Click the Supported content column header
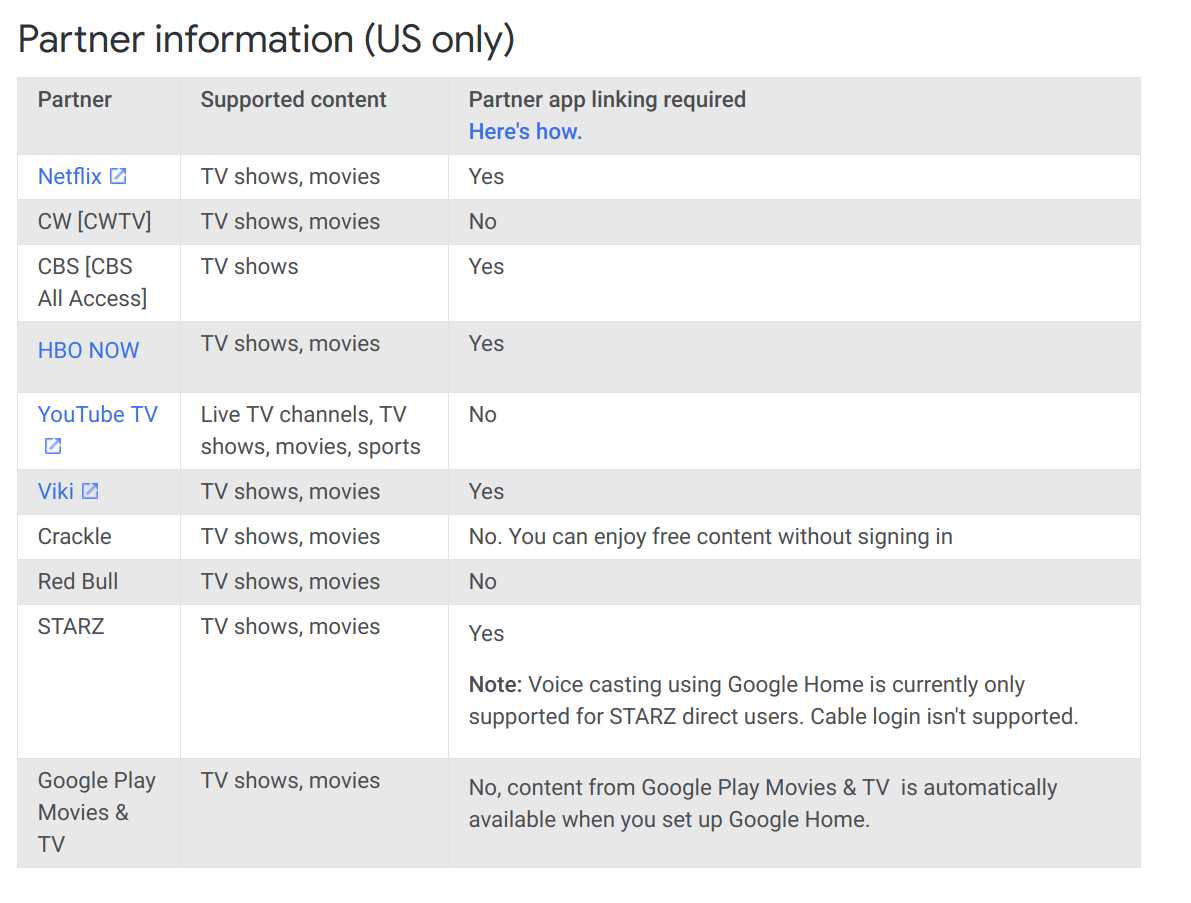Screen dimensions: 1191x903 click(293, 99)
